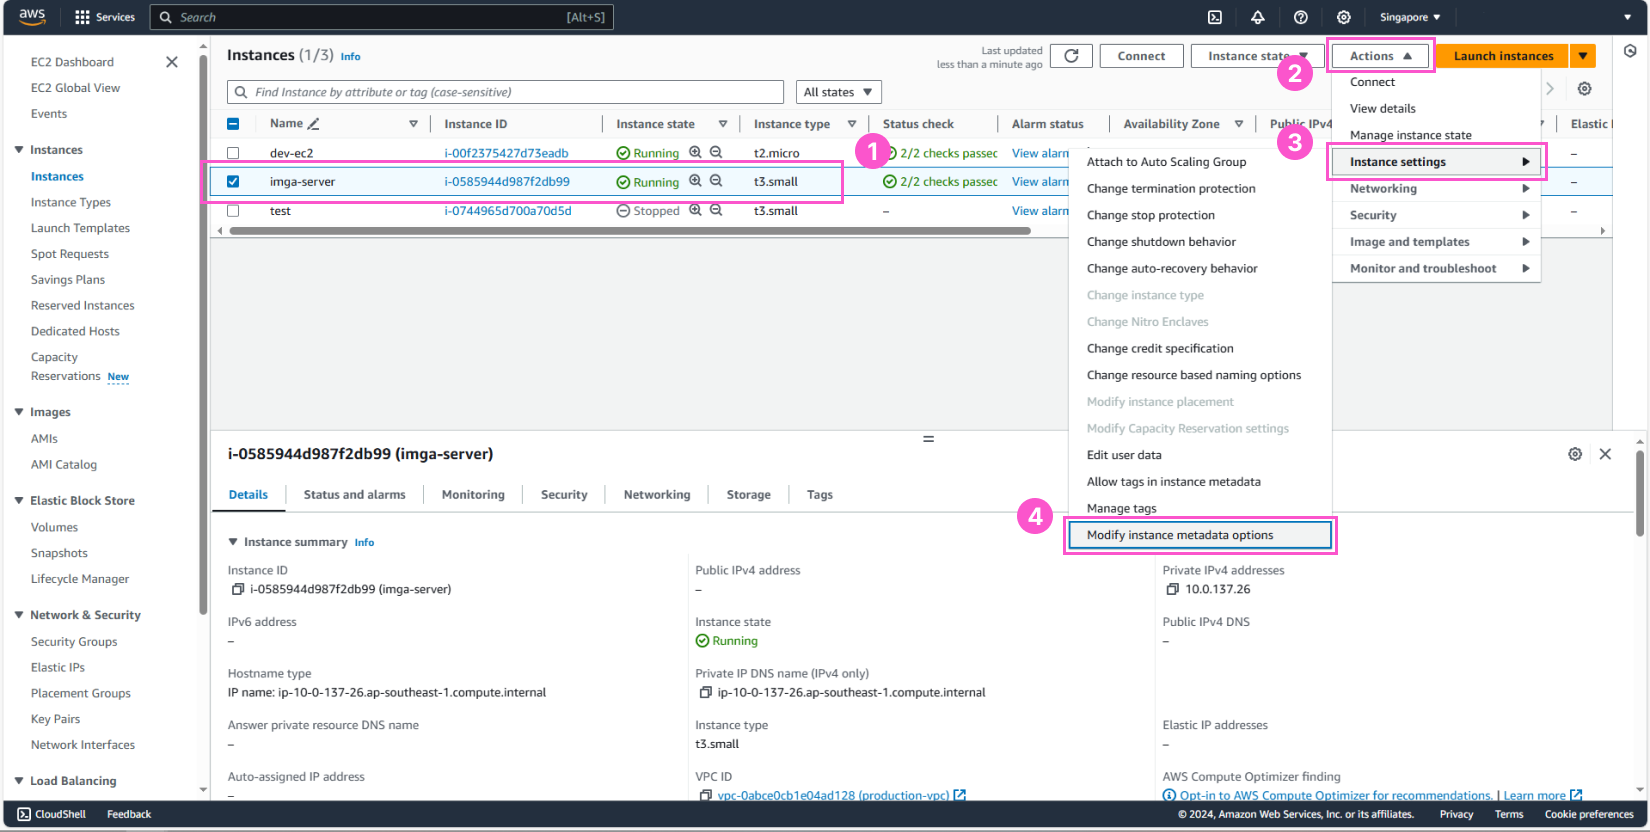The image size is (1650, 832).
Task: Expand Image and templates submenu
Action: tap(1437, 242)
